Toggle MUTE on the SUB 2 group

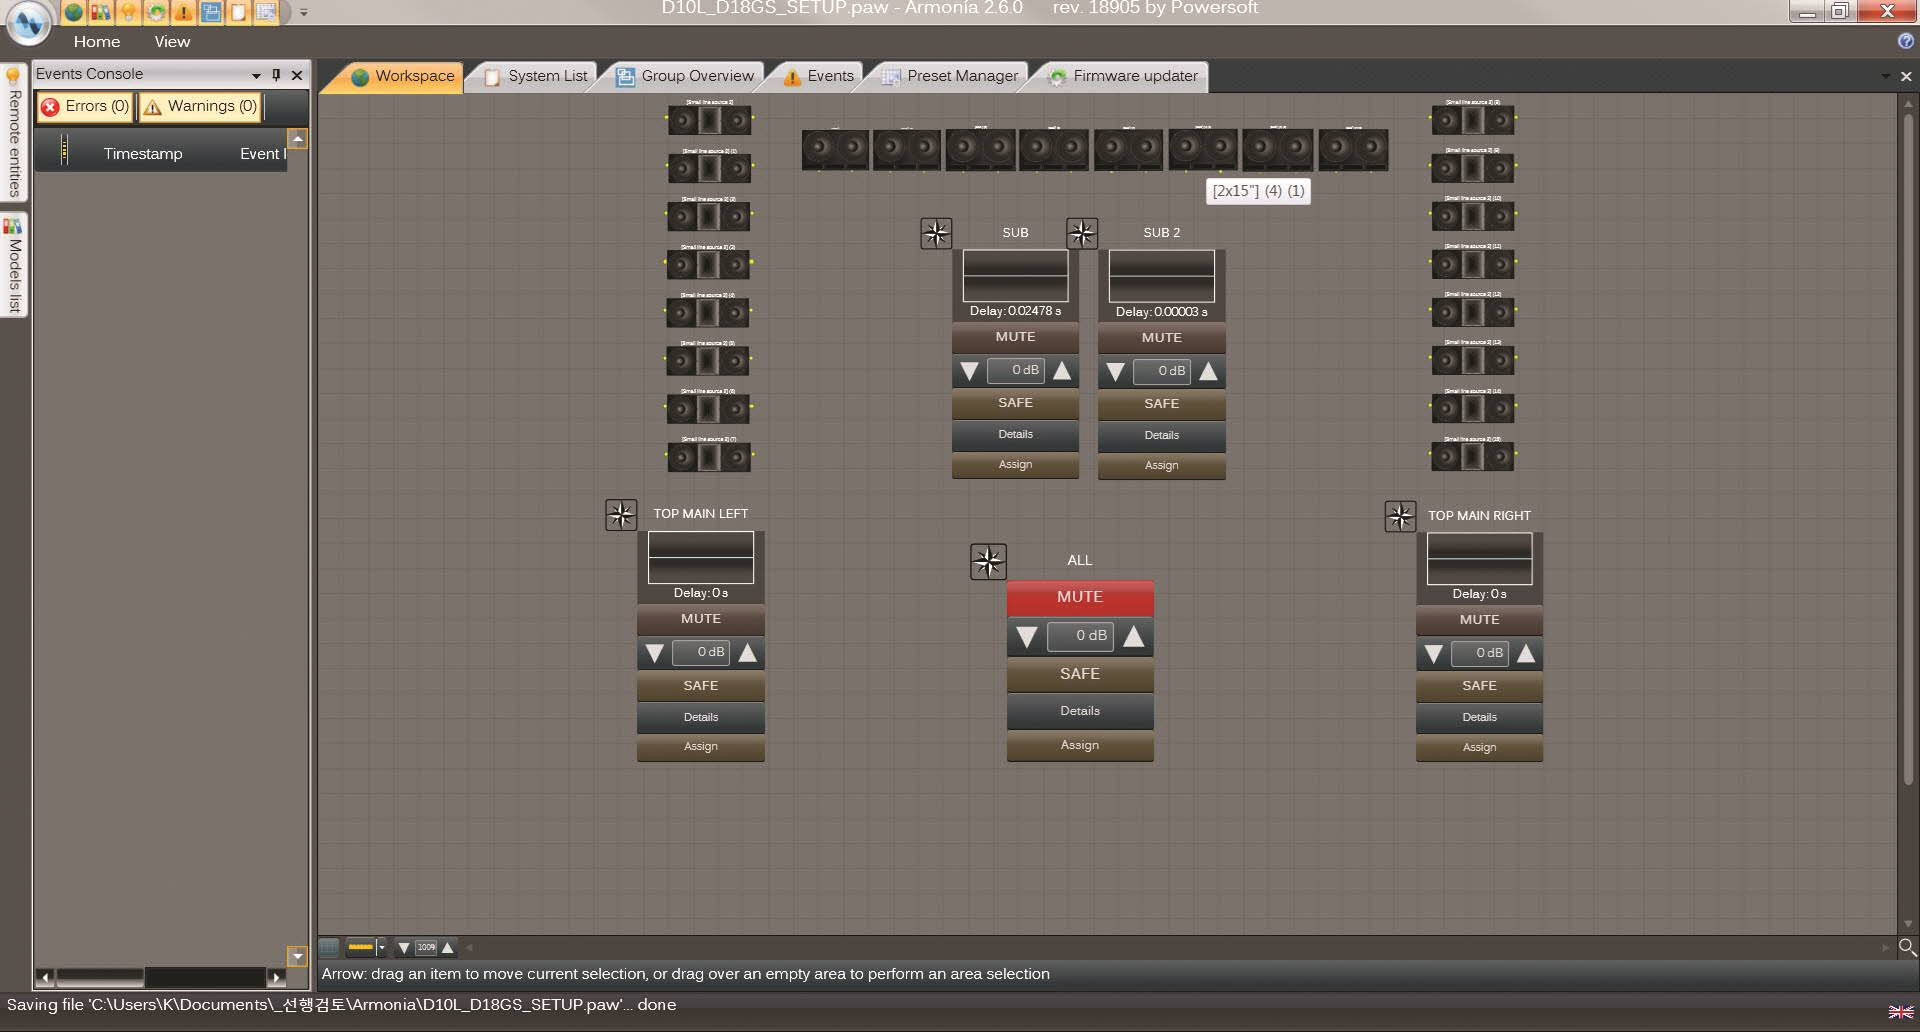point(1160,338)
